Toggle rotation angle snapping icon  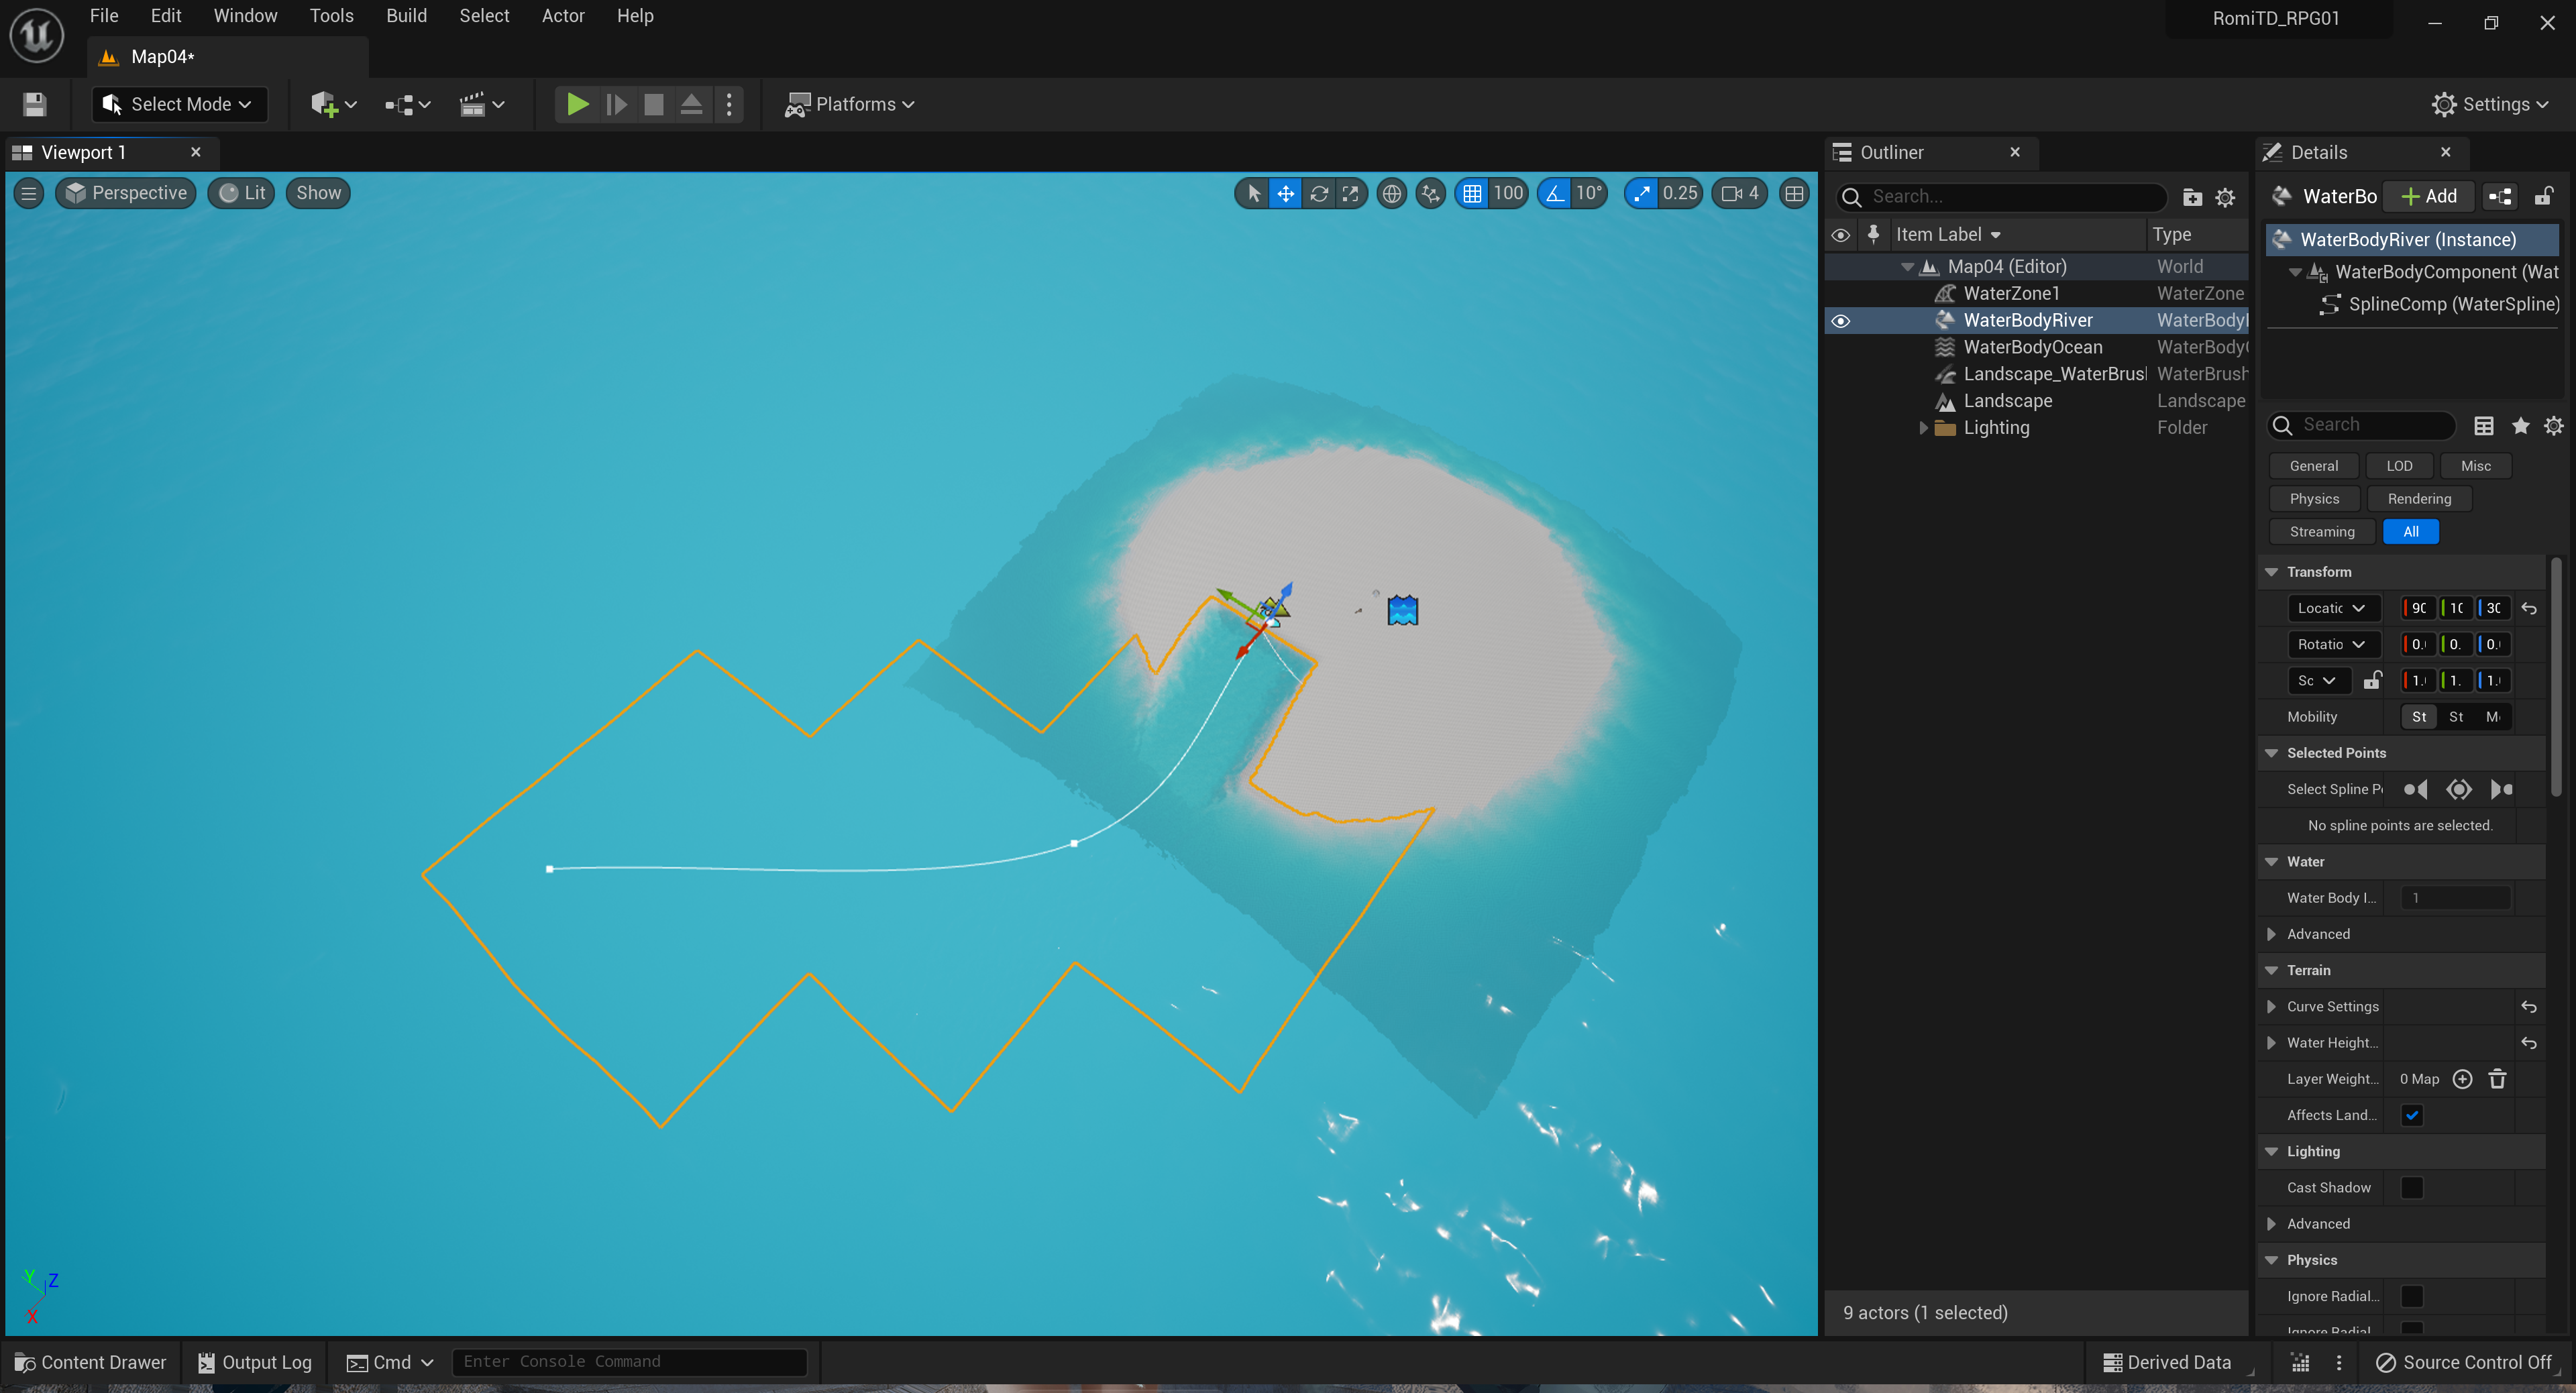pyautogui.click(x=1555, y=193)
